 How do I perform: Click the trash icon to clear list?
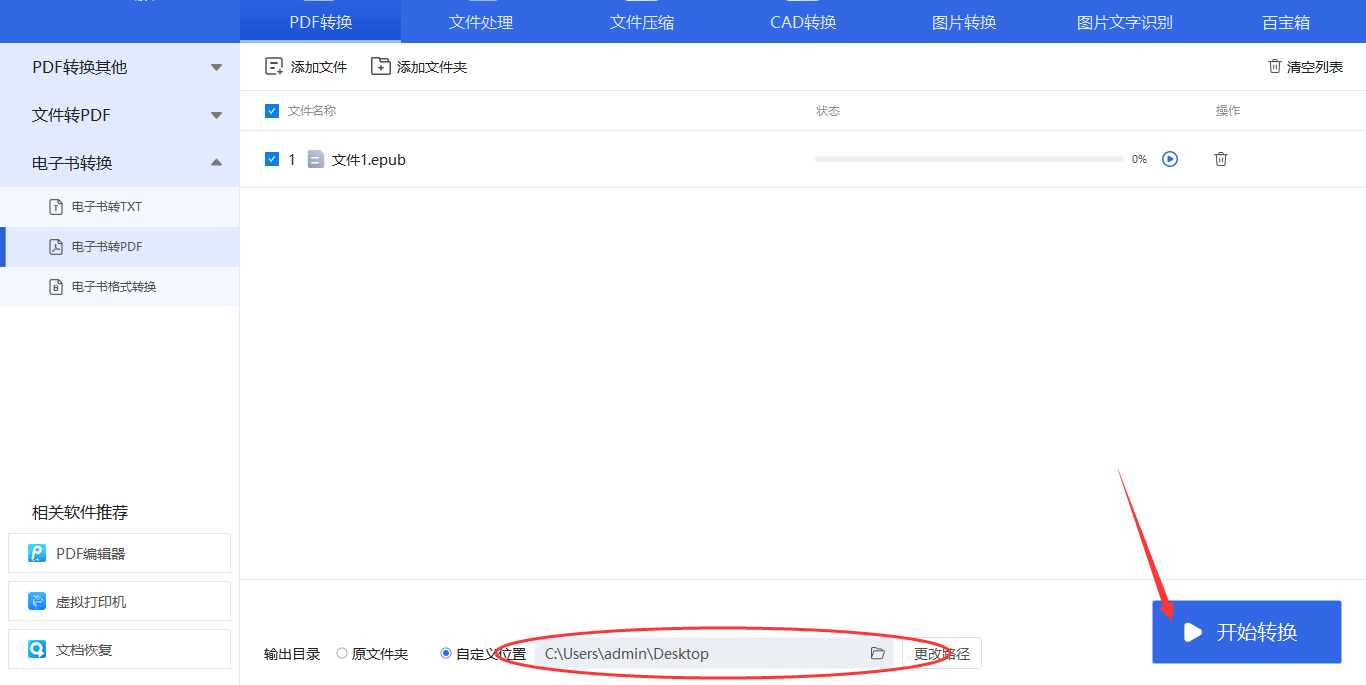click(x=1275, y=67)
